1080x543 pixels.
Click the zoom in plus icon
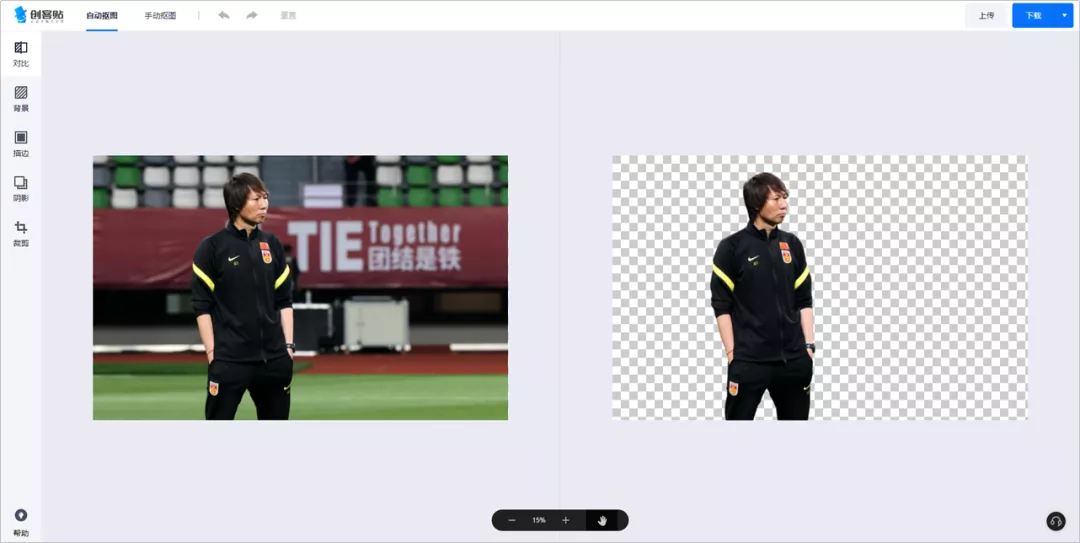[x=565, y=520]
